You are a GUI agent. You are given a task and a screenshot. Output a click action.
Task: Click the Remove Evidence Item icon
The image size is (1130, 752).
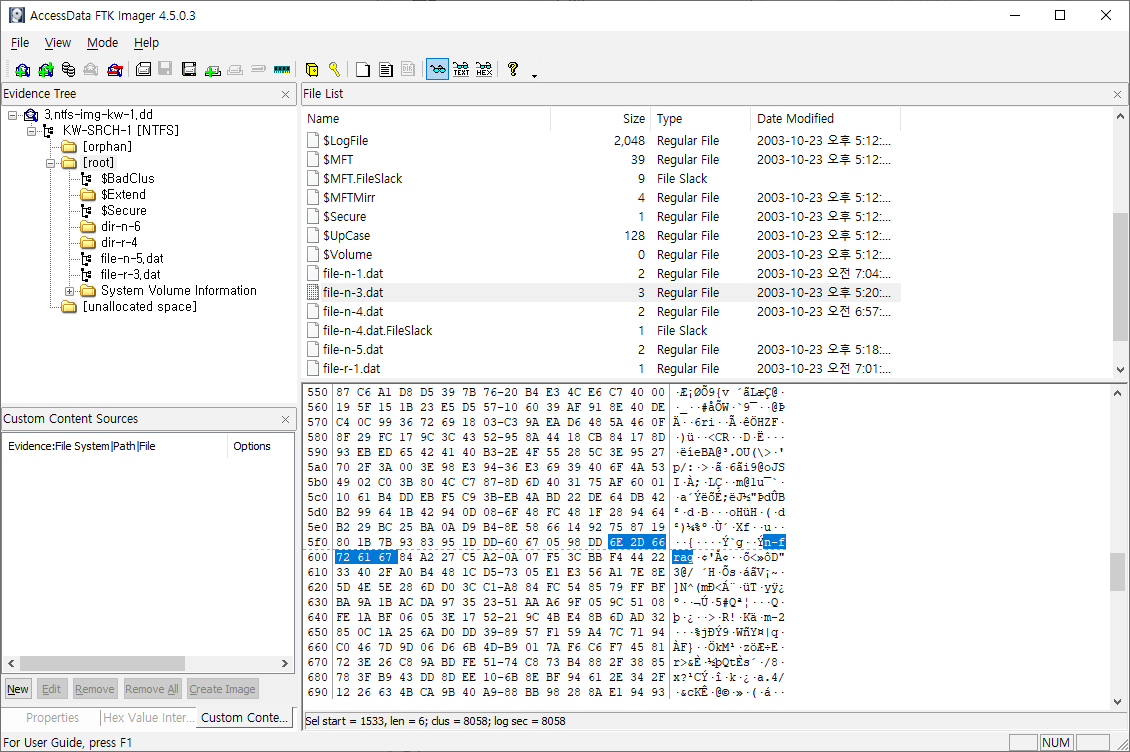(x=91, y=69)
